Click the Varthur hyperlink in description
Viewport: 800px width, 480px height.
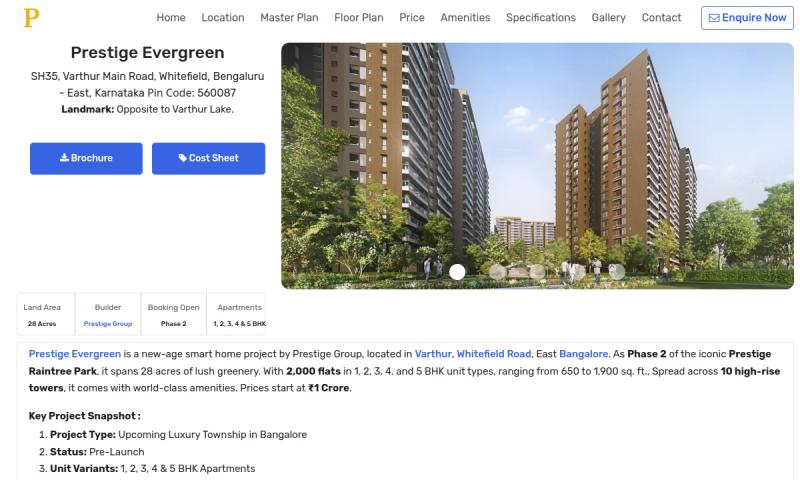433,354
